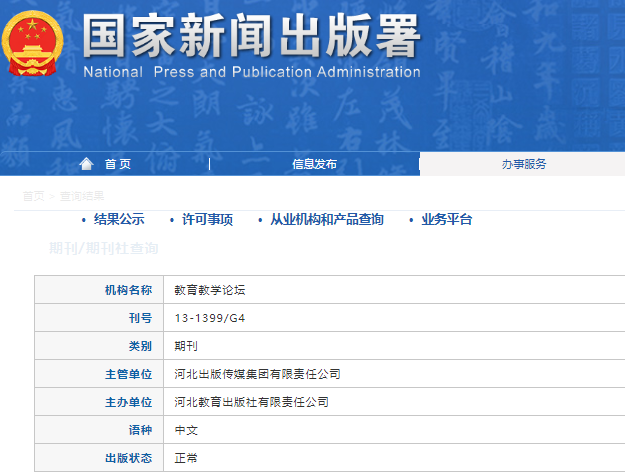Screen dimensions: 625x472
Task: Click the 国家新闻出版署 site title
Action: pos(251,36)
